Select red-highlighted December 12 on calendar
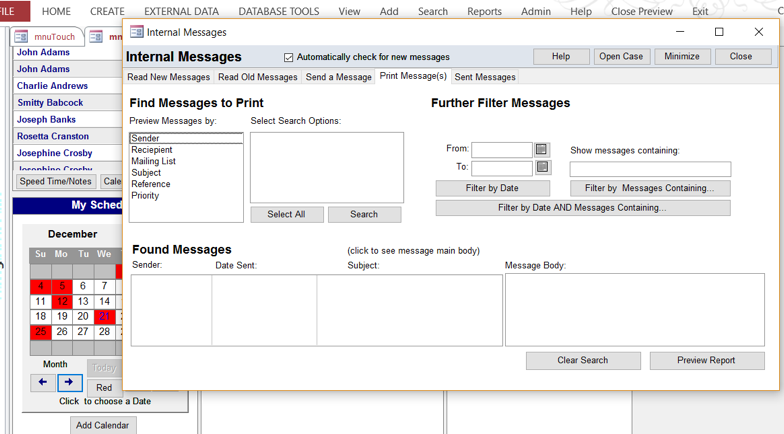This screenshot has height=434, width=784. [62, 302]
